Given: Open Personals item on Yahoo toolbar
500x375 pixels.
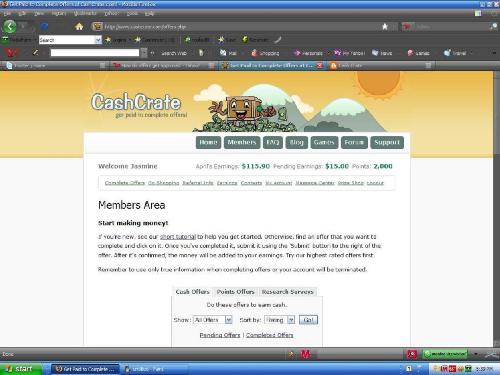Looking at the screenshot, I should click(308, 53).
